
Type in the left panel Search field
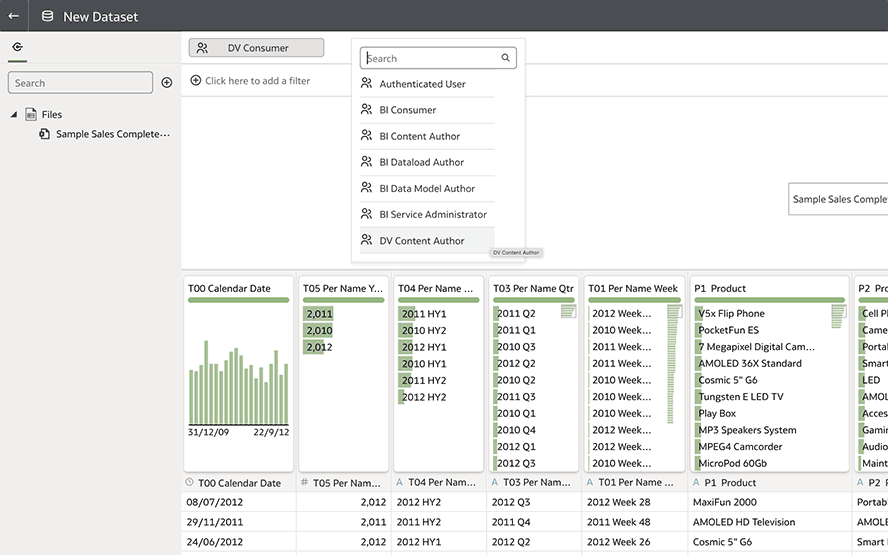click(x=80, y=83)
